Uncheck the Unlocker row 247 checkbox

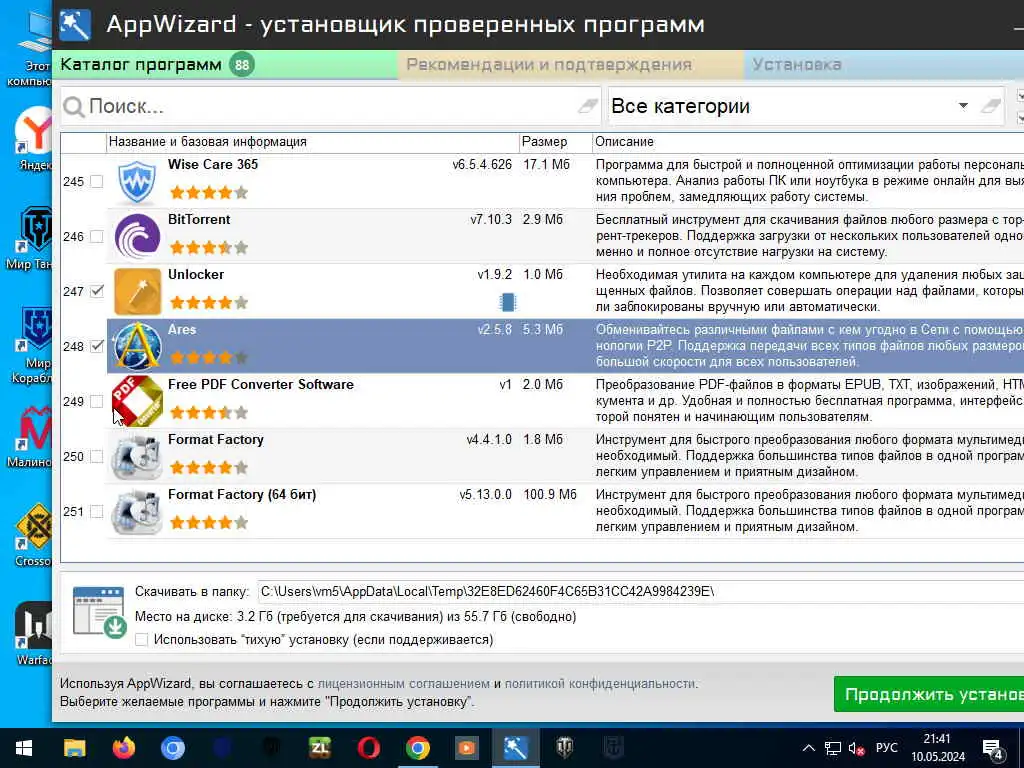click(x=97, y=291)
